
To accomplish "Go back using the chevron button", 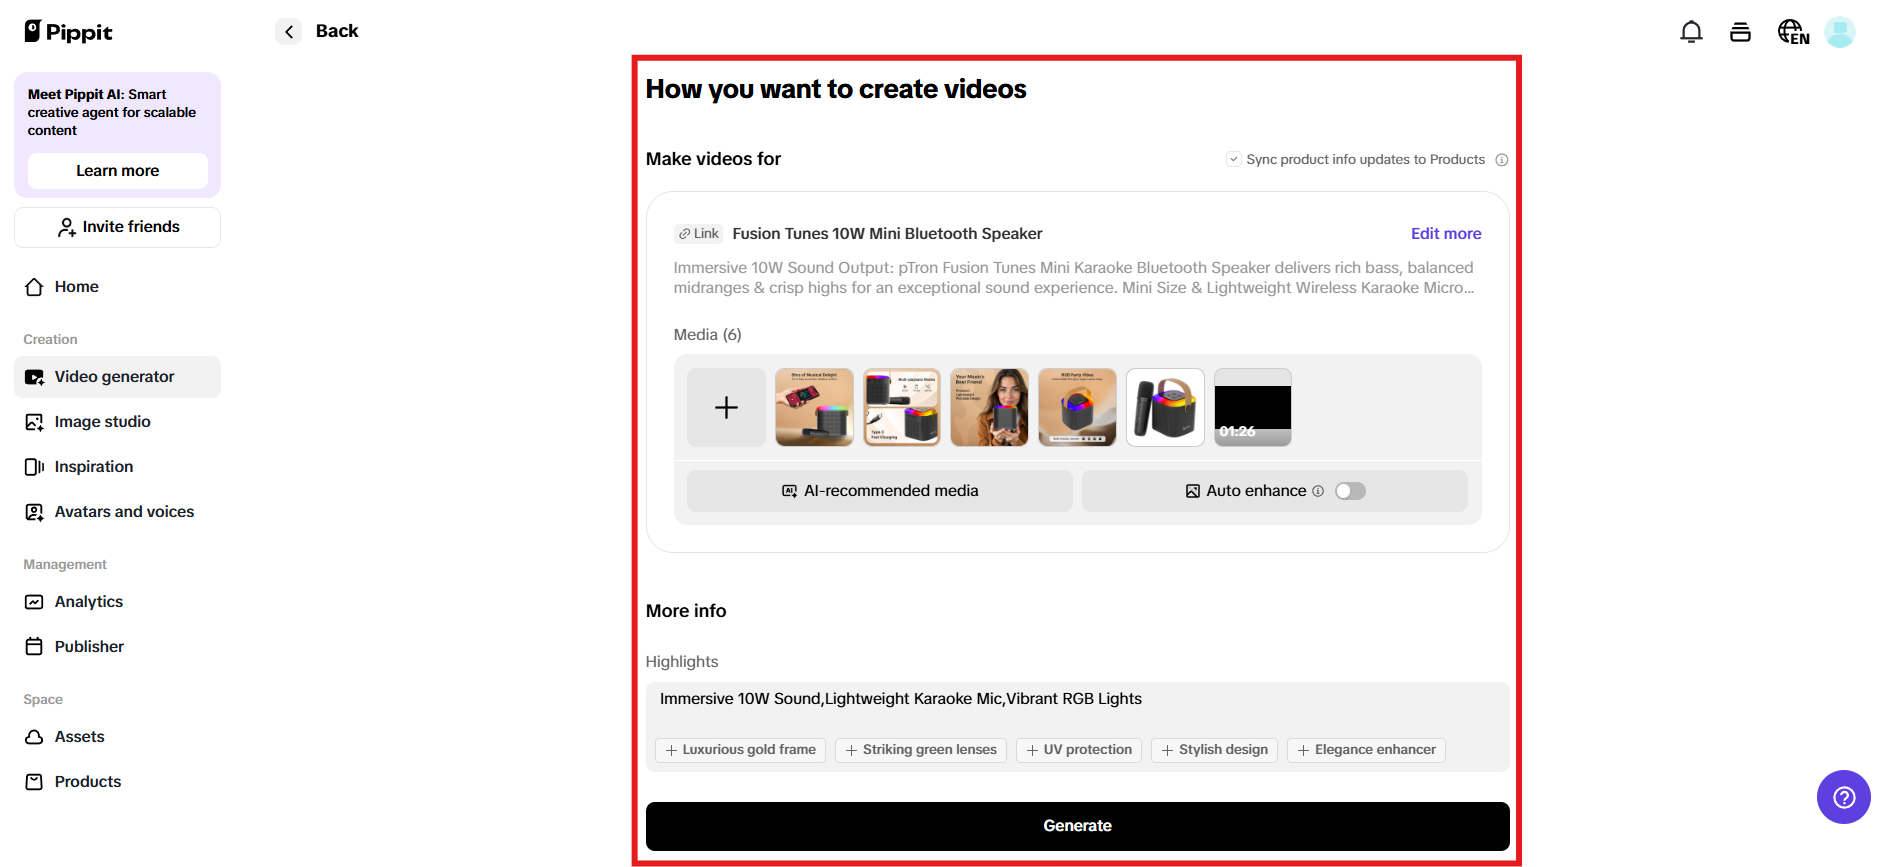I will pos(288,32).
